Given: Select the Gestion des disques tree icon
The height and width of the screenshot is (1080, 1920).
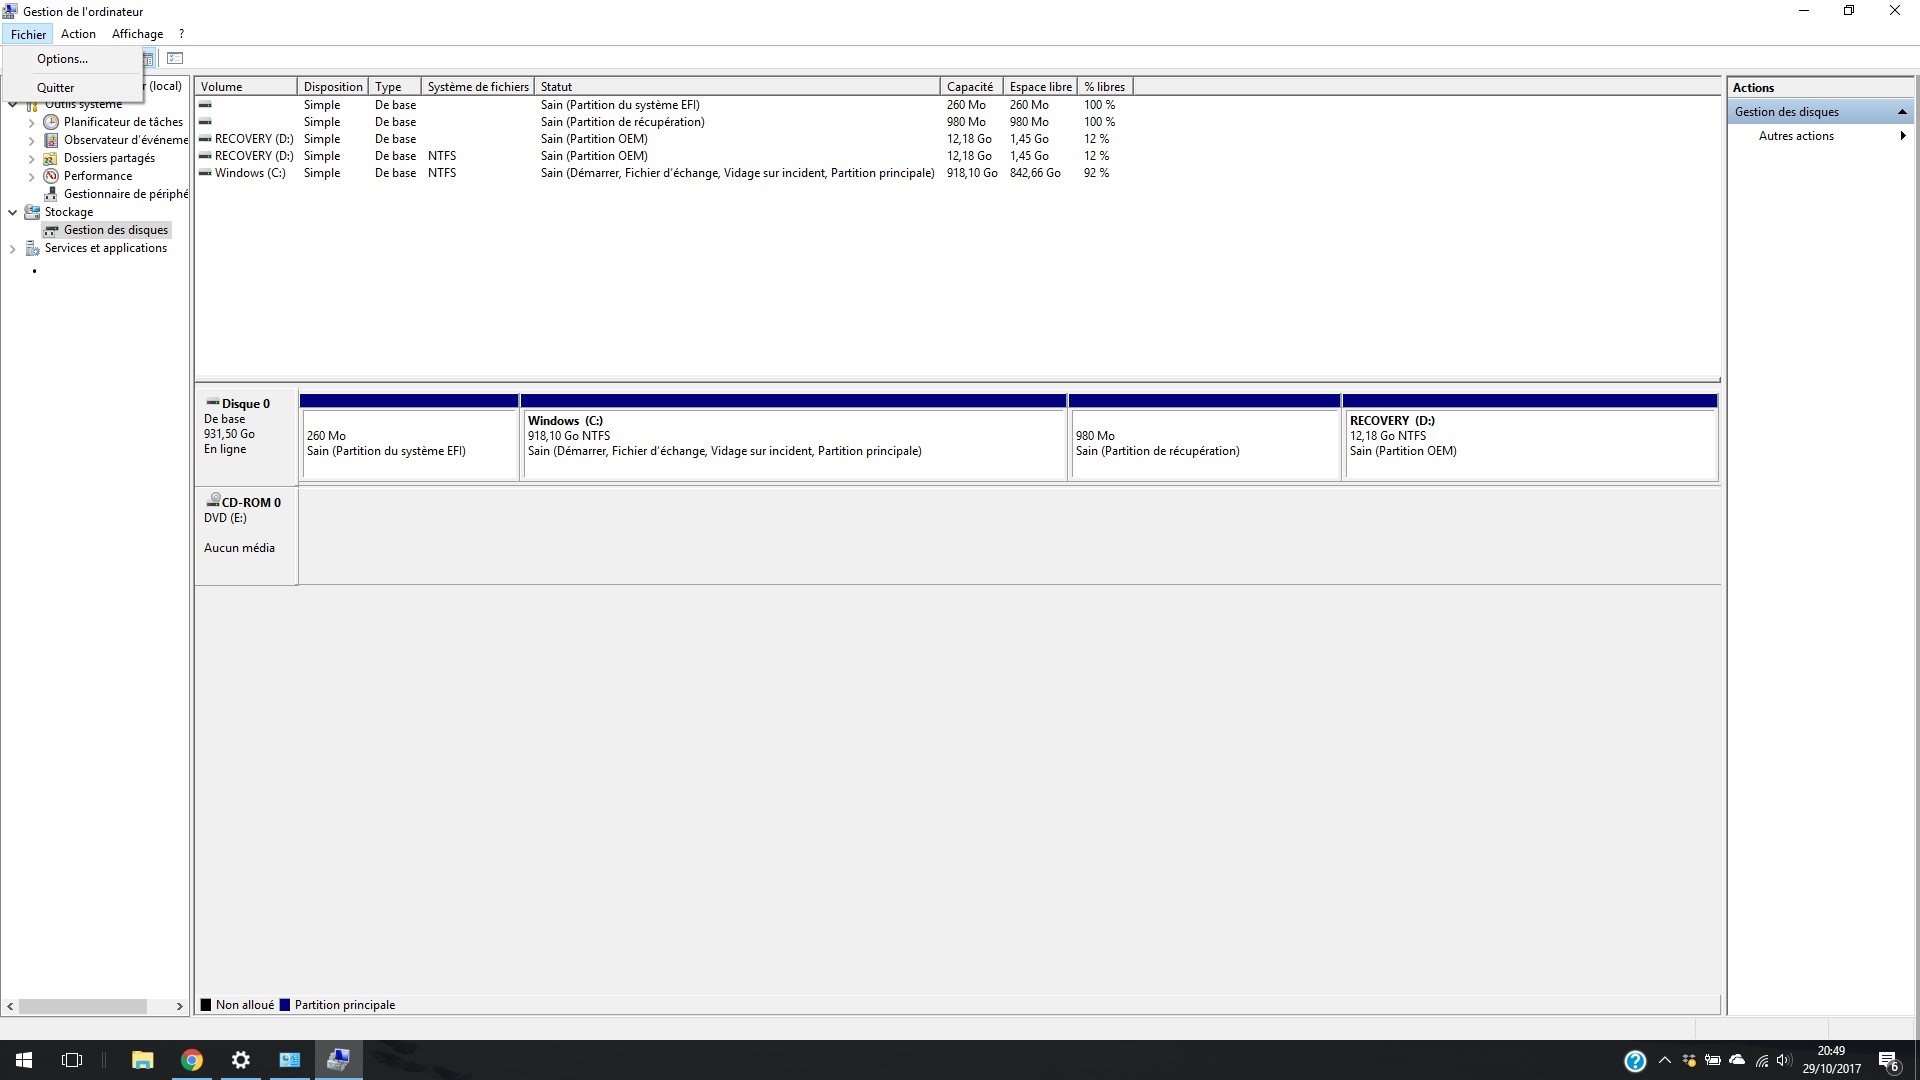Looking at the screenshot, I should click(51, 230).
